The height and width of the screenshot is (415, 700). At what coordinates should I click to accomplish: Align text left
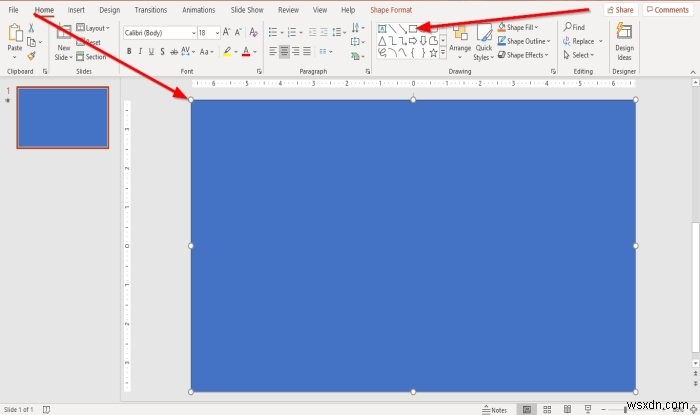[x=273, y=52]
